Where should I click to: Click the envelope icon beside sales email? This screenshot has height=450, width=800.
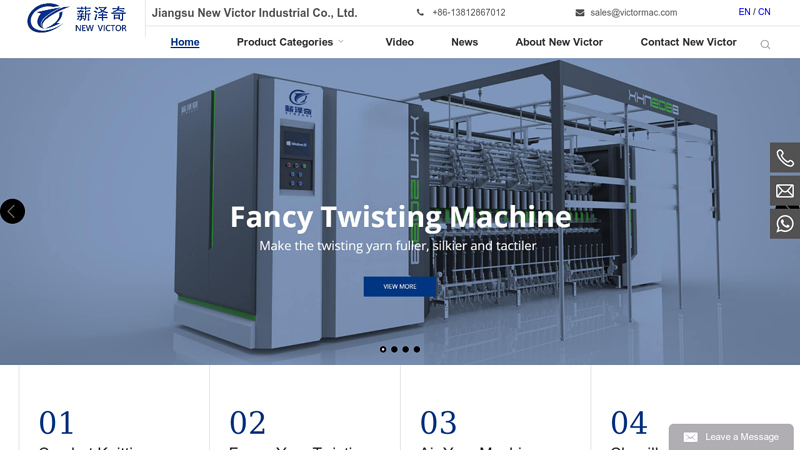tap(580, 12)
